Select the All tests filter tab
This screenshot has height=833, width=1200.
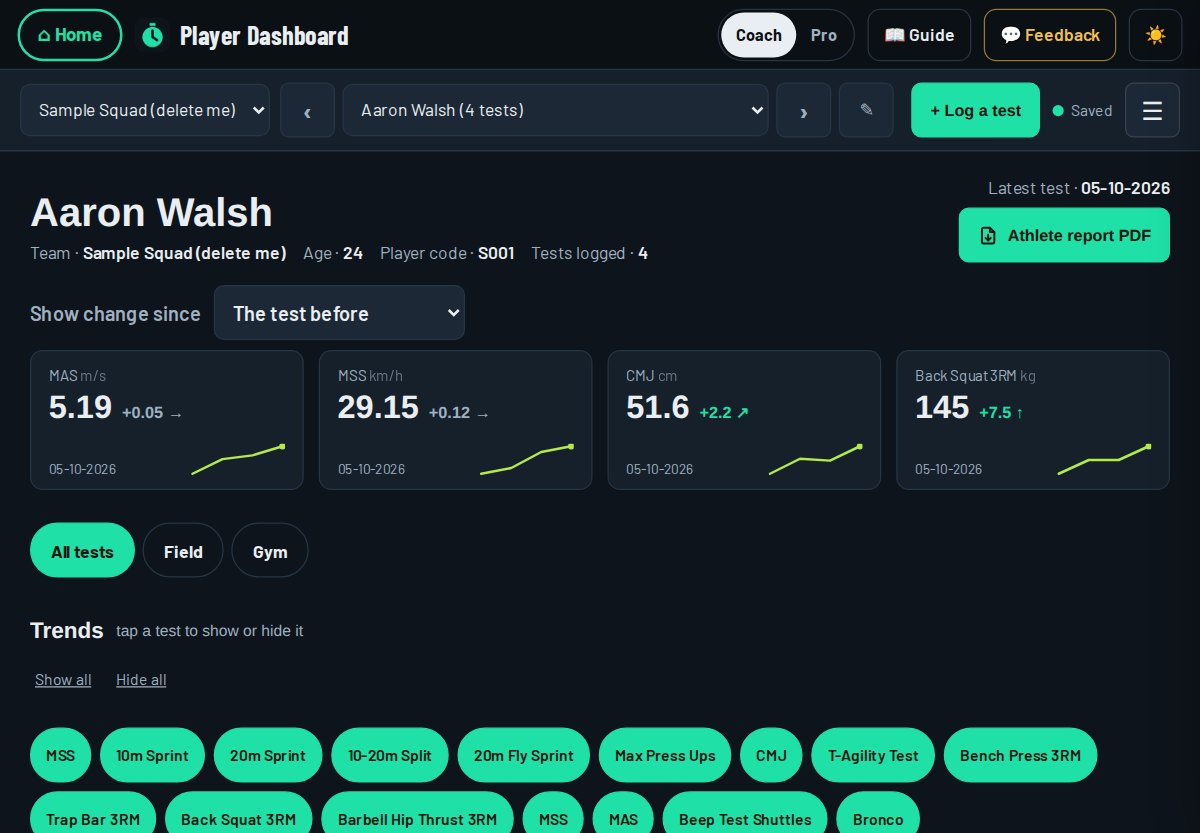click(x=82, y=551)
